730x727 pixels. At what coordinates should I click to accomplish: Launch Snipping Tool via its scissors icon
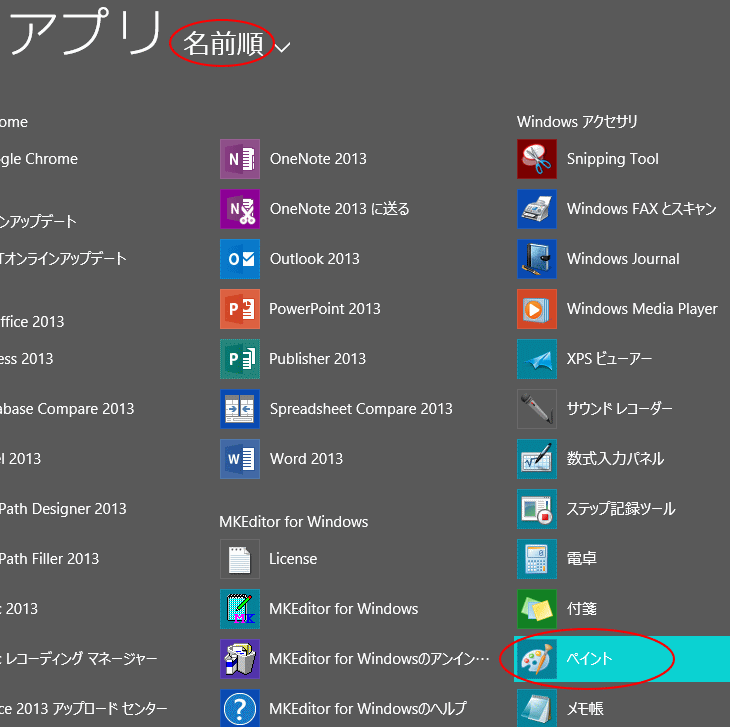(x=537, y=159)
